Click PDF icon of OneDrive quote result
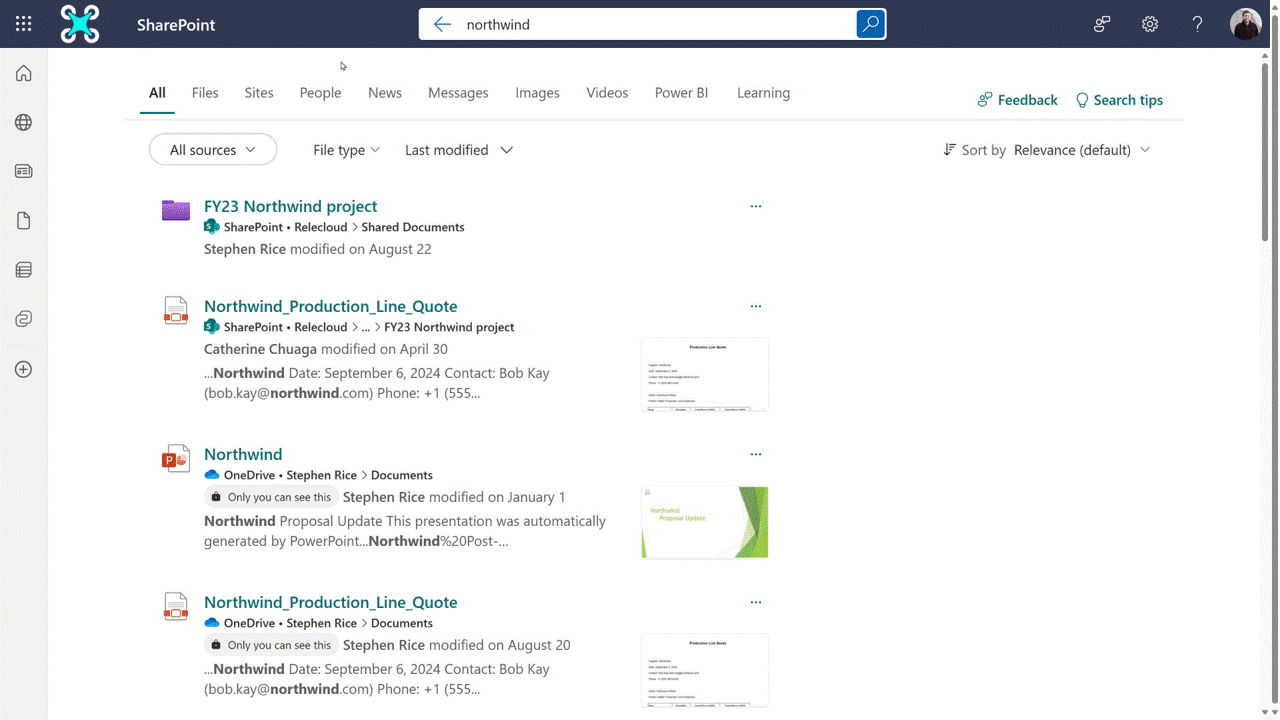The height and width of the screenshot is (720, 1280). click(176, 606)
